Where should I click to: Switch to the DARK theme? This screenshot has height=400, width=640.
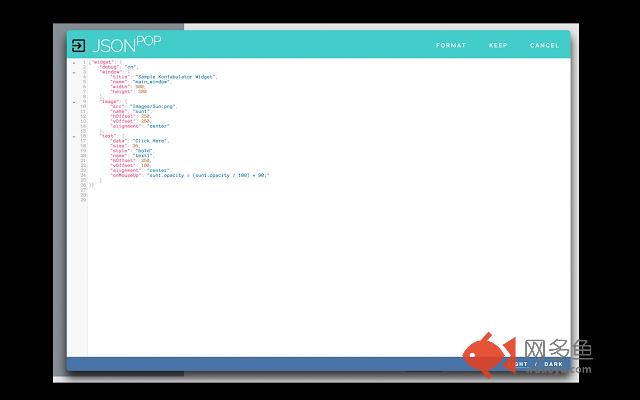[x=553, y=364]
